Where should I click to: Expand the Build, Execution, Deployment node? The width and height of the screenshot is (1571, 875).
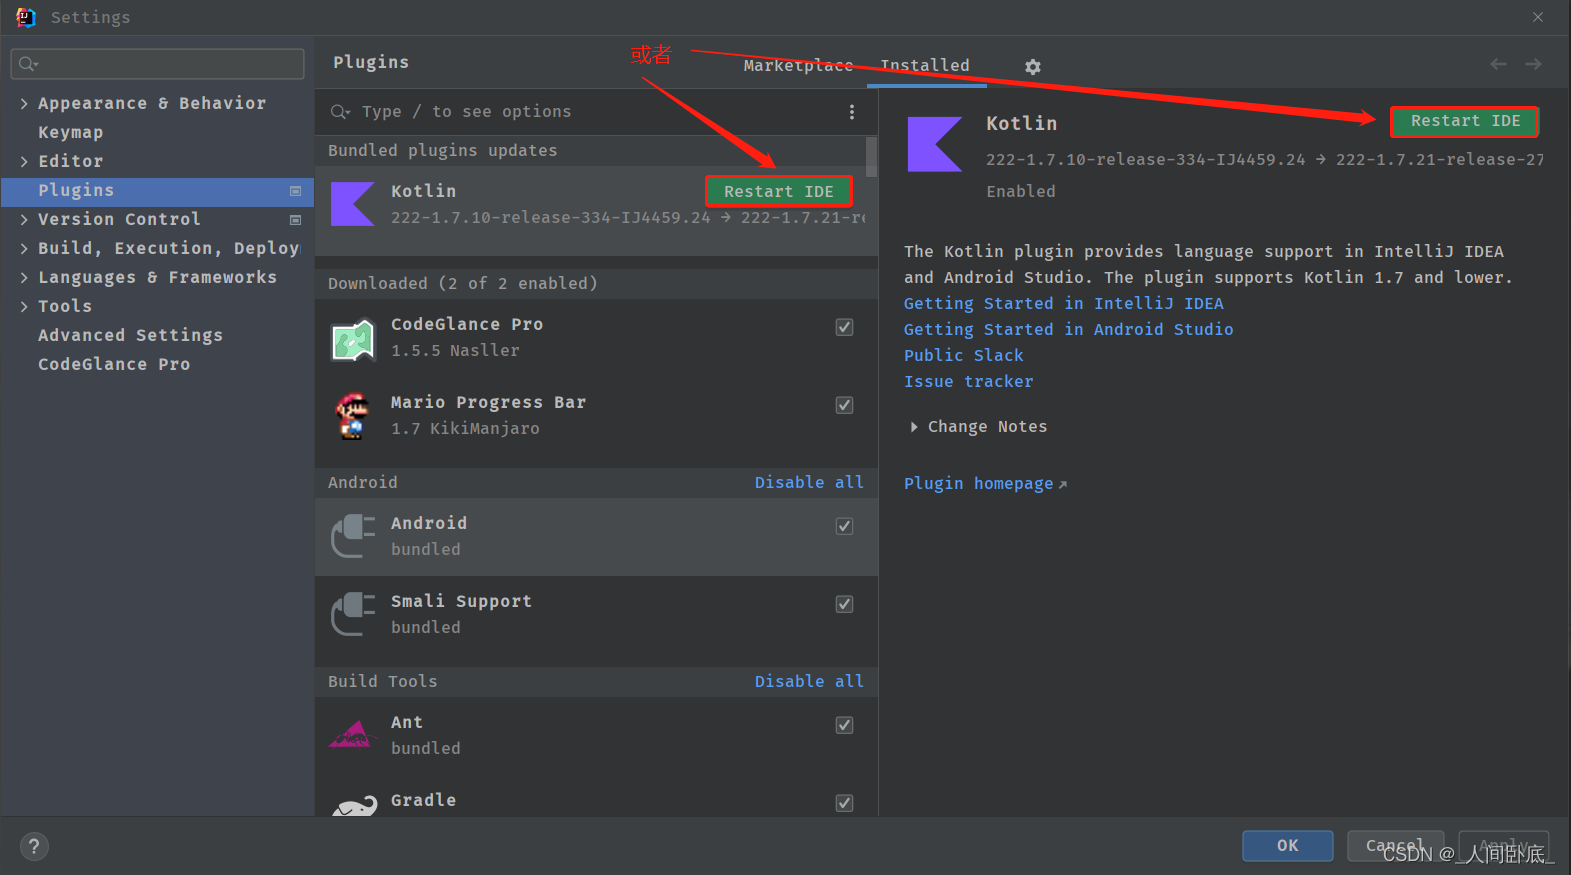[x=24, y=249]
